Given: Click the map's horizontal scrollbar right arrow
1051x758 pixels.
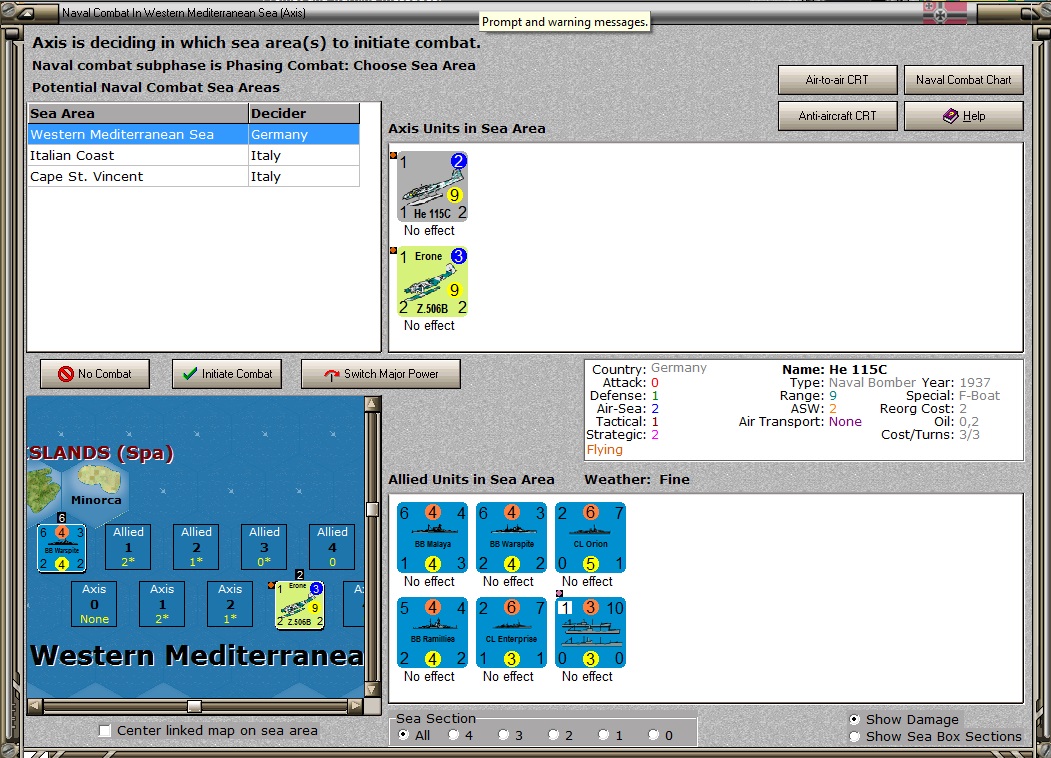Looking at the screenshot, I should point(356,706).
